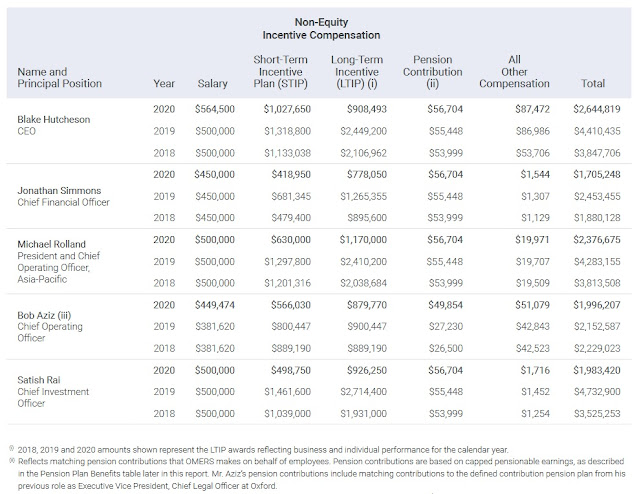Click the All Other Compensation header
The height and width of the screenshot is (494, 639).
pyautogui.click(x=514, y=72)
